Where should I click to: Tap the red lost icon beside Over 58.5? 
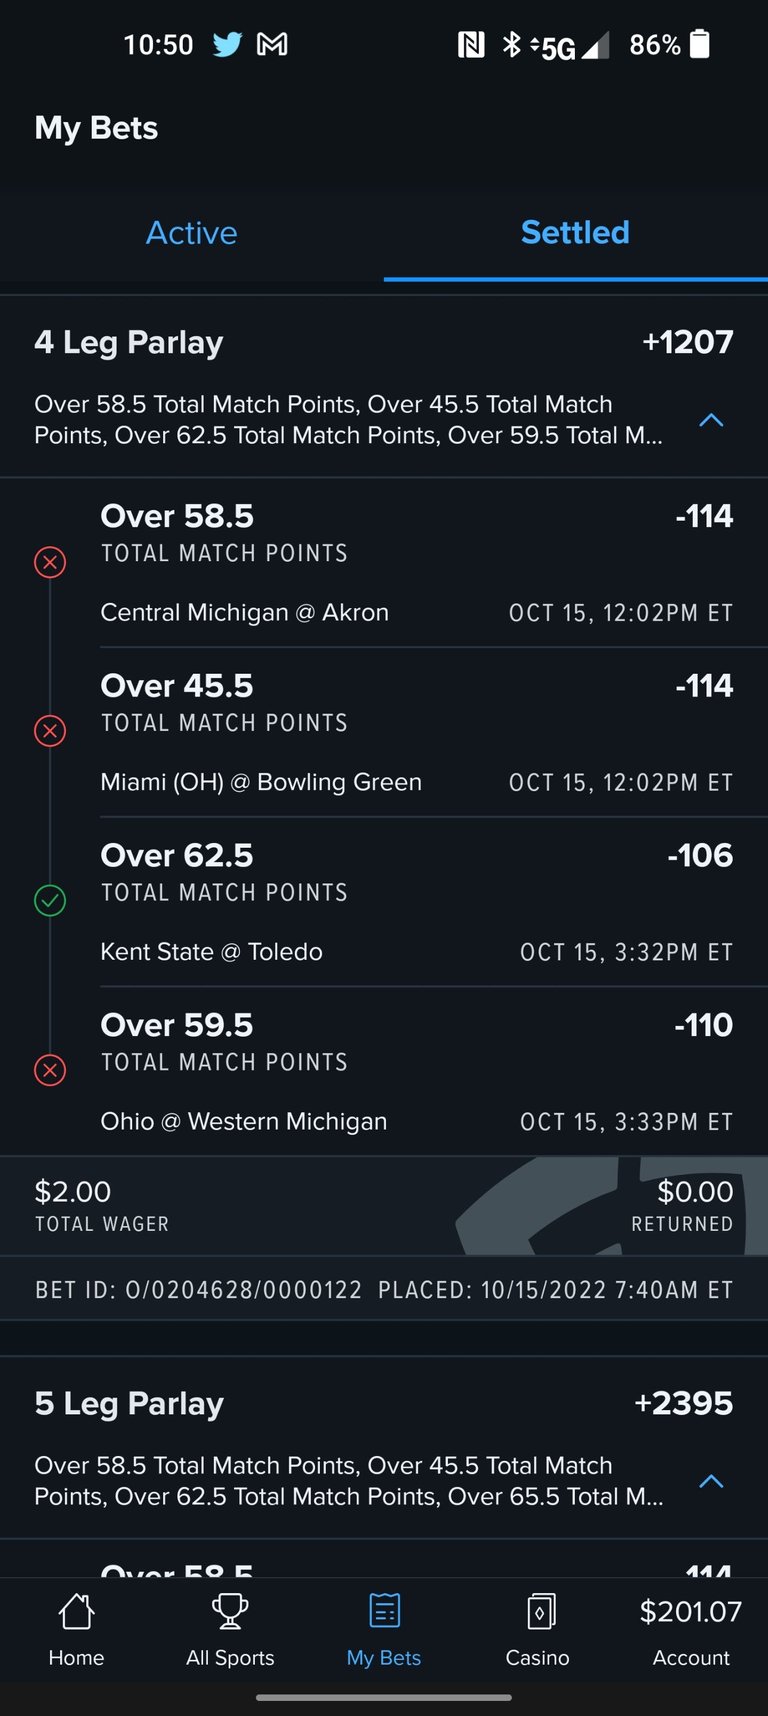pos(50,562)
